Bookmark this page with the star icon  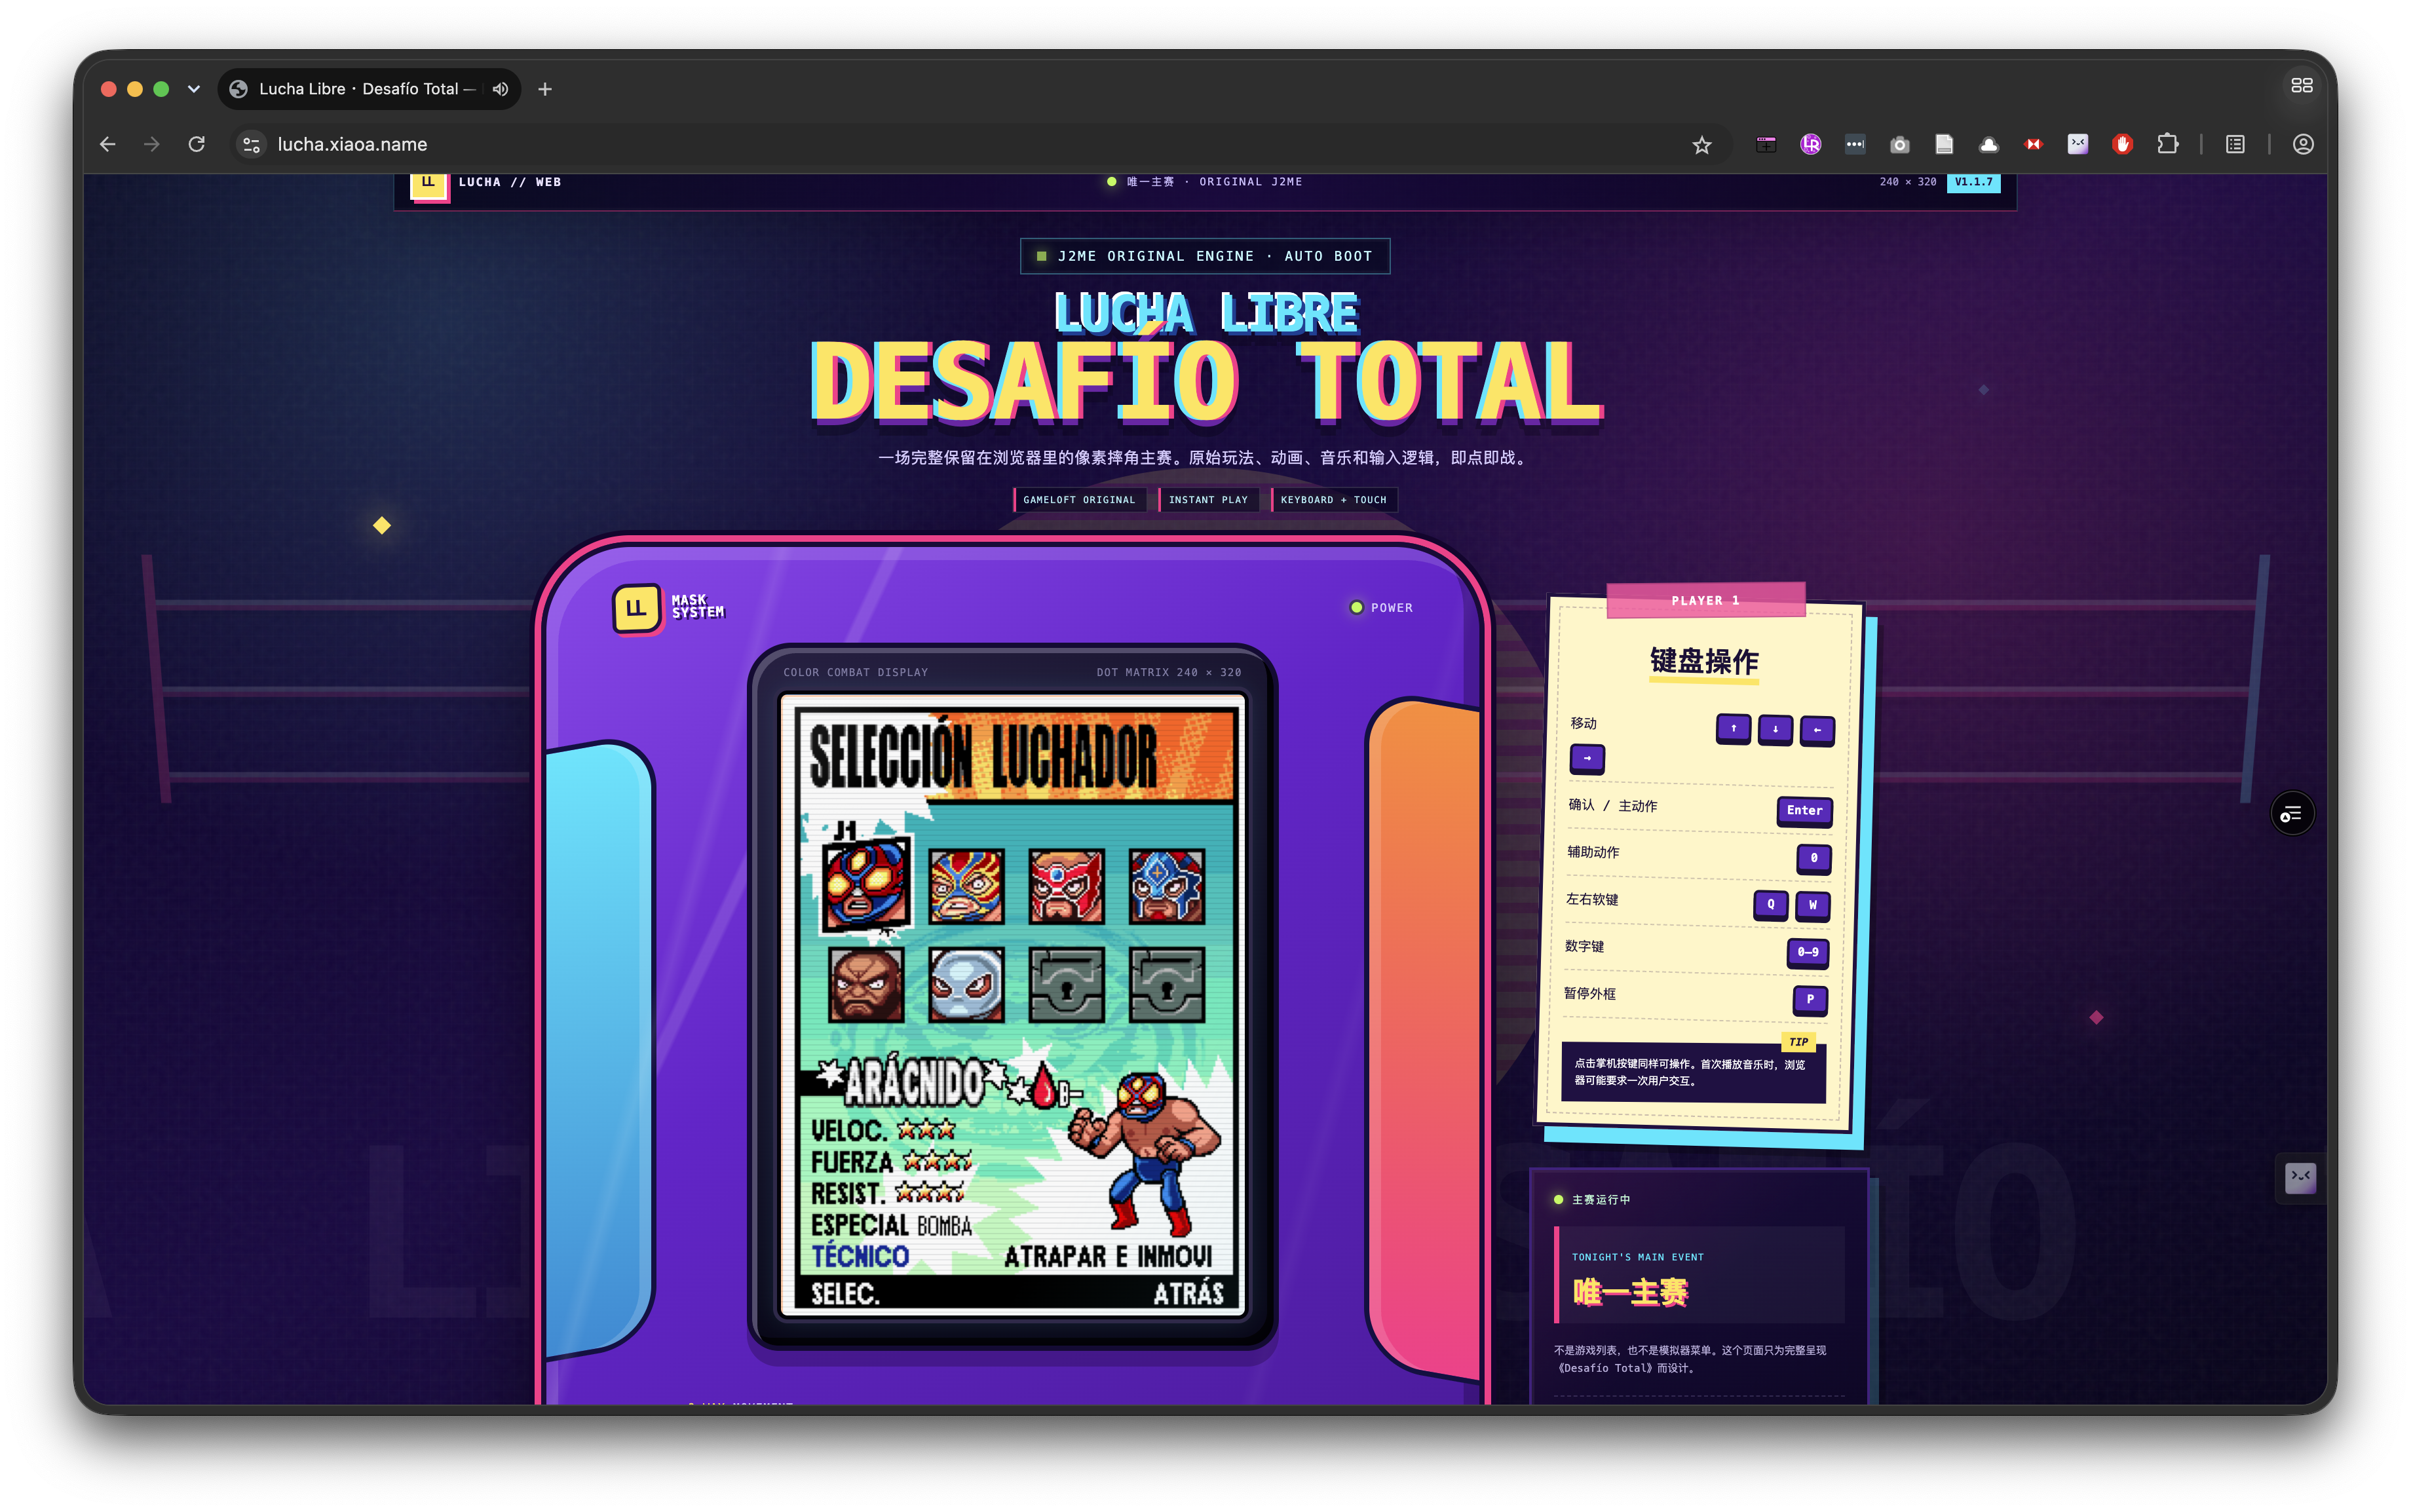(x=1702, y=145)
